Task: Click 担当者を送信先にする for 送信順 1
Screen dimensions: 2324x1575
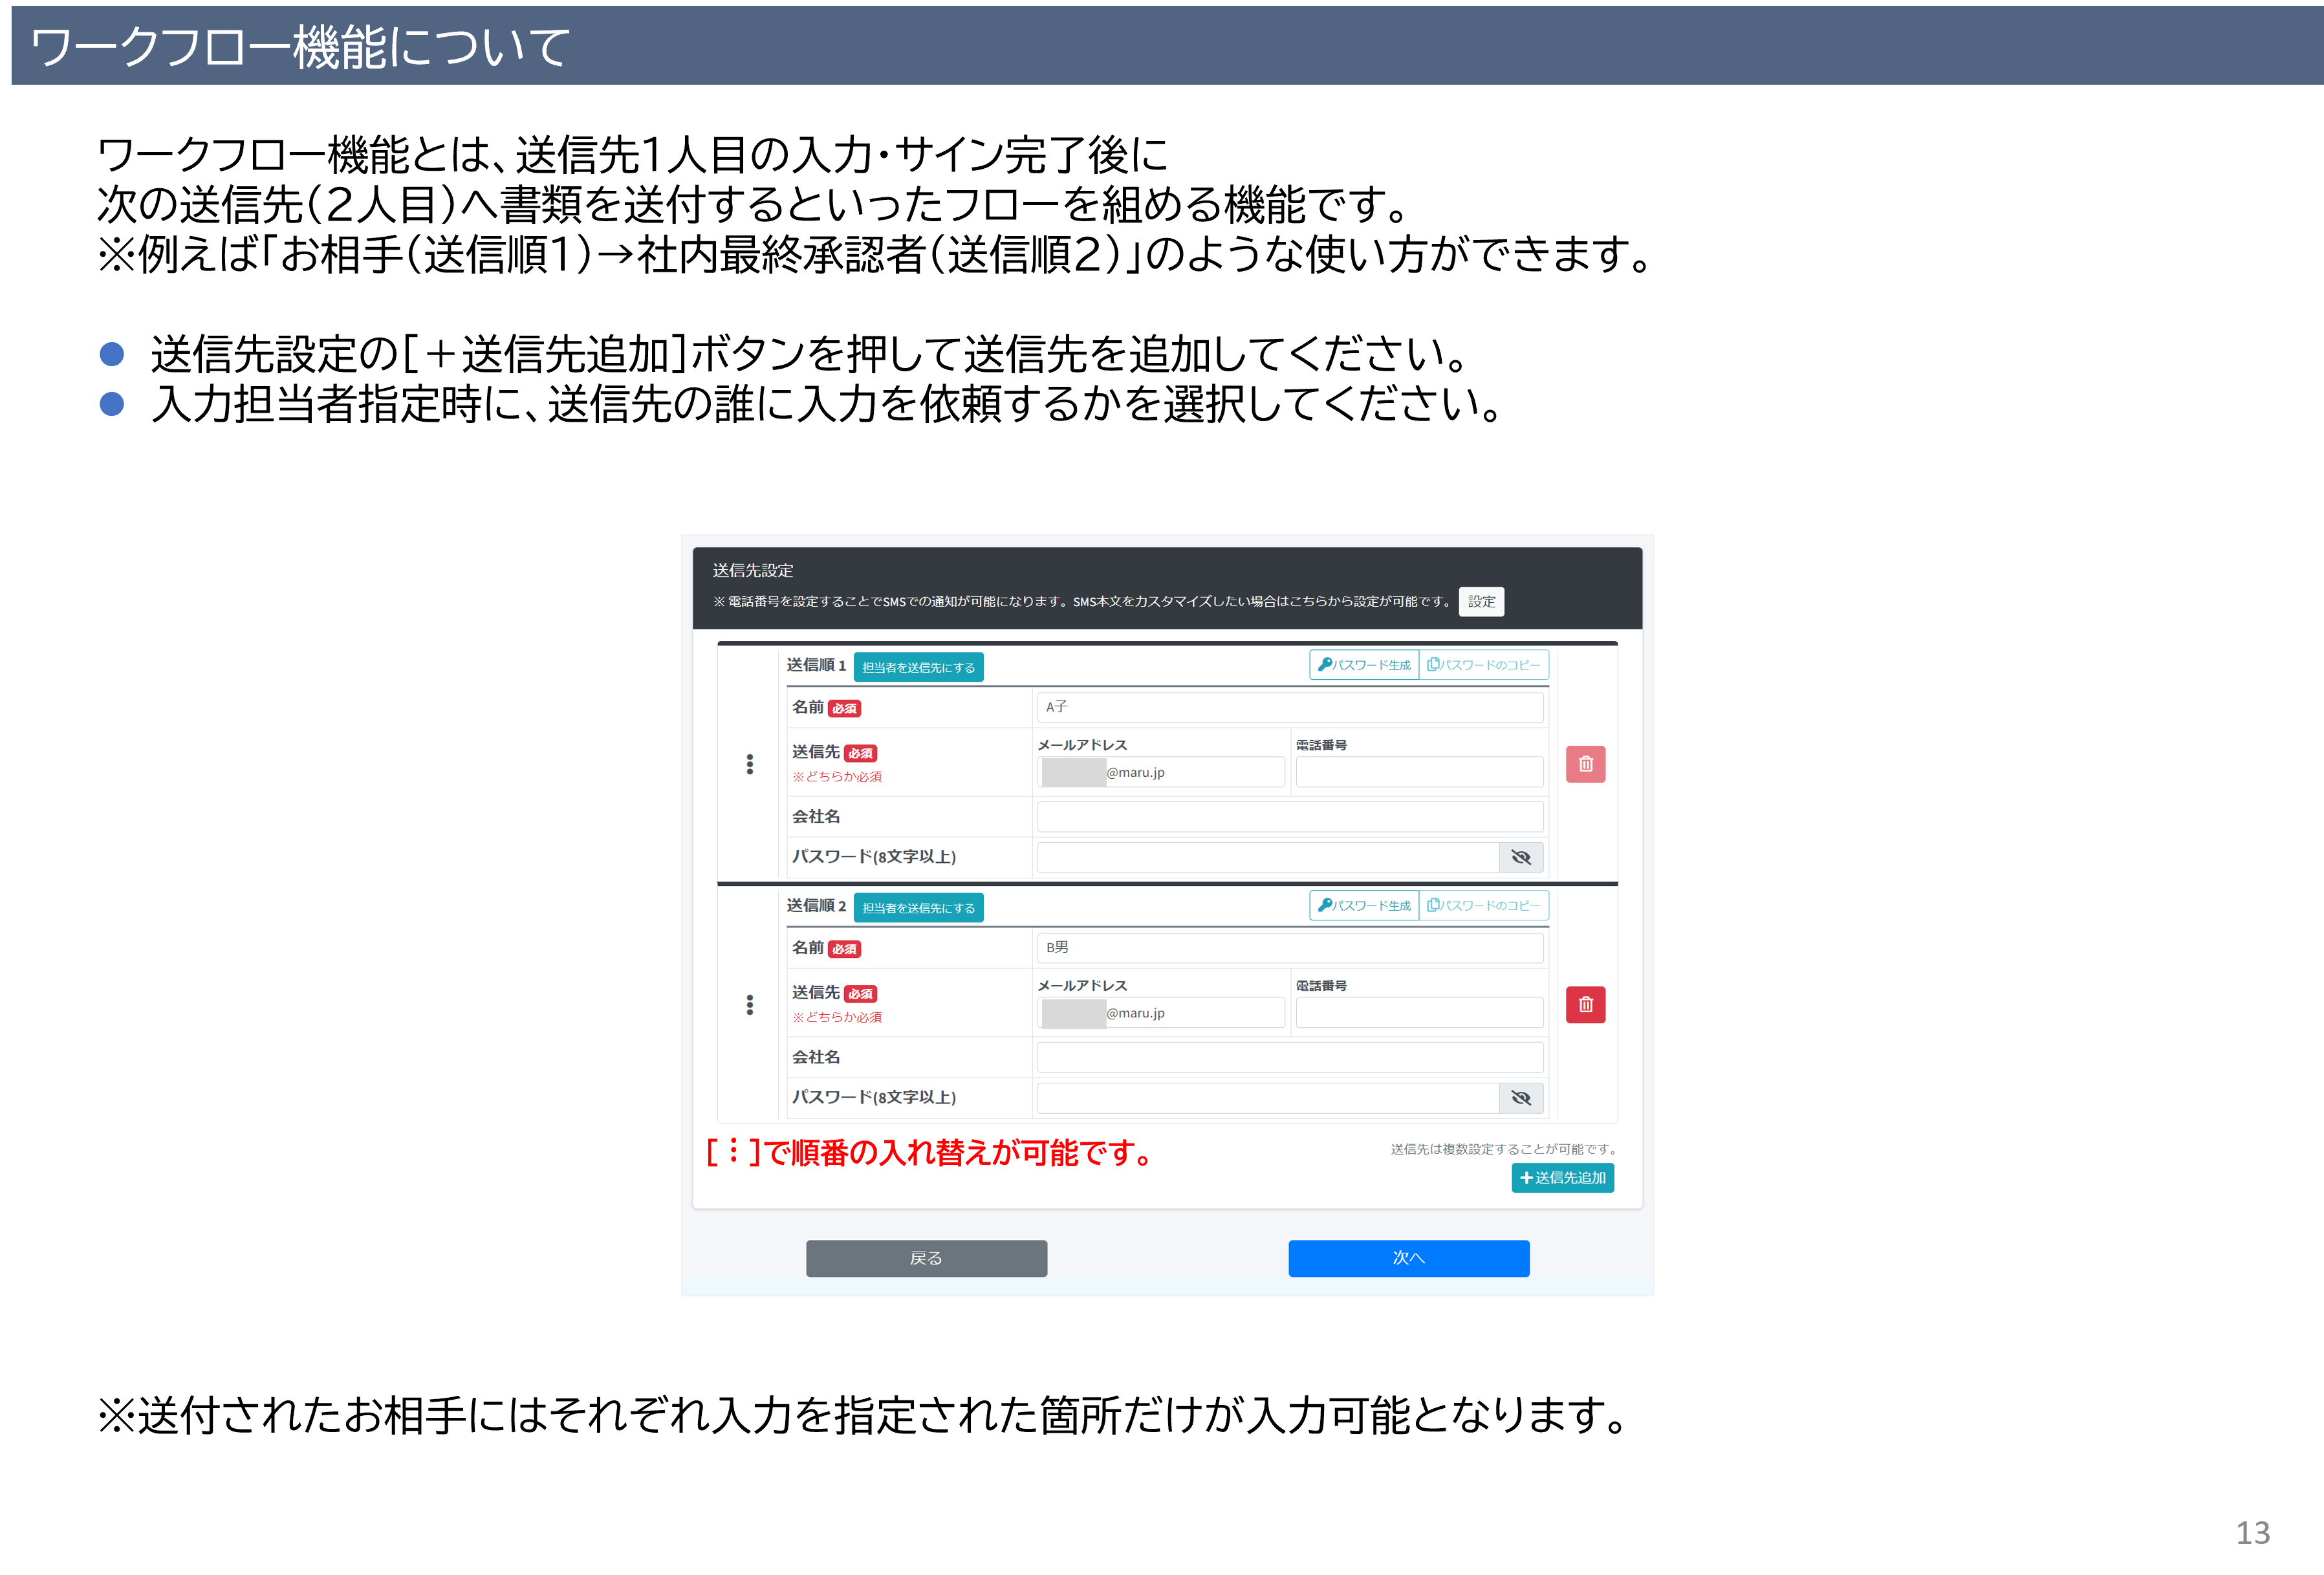Action: tap(918, 667)
